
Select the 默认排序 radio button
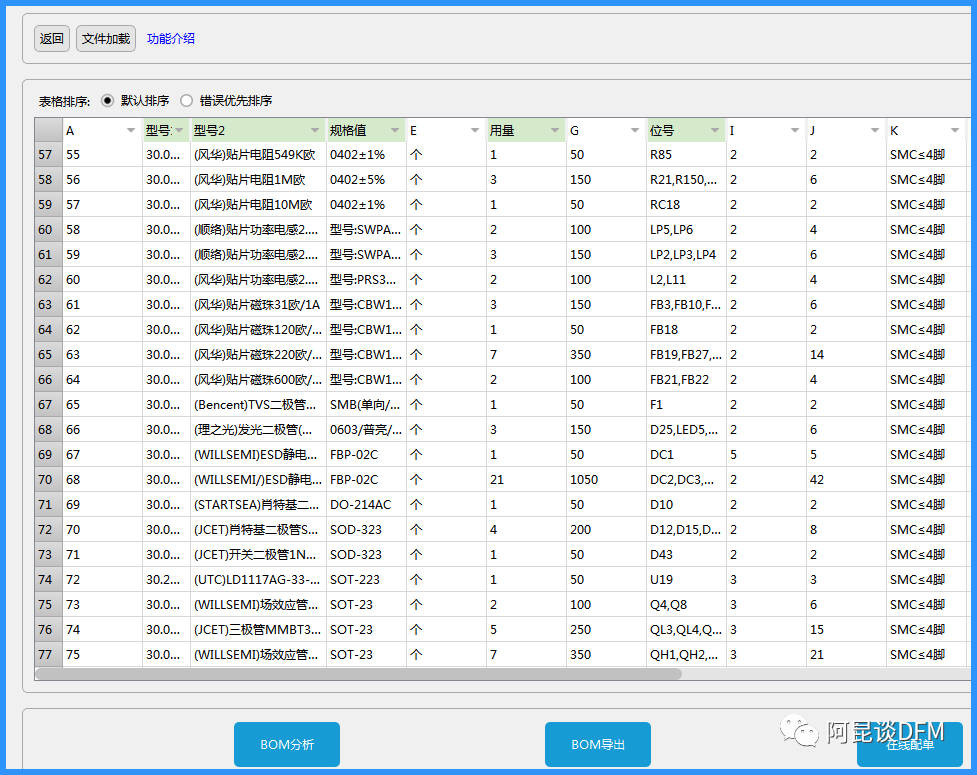coord(107,100)
